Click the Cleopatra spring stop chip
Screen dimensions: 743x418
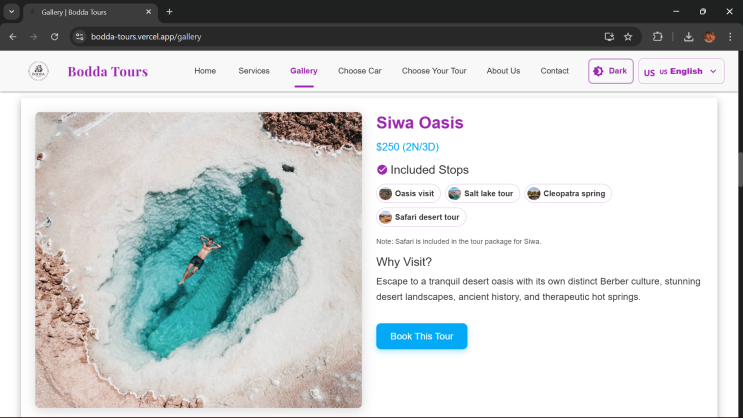(568, 193)
